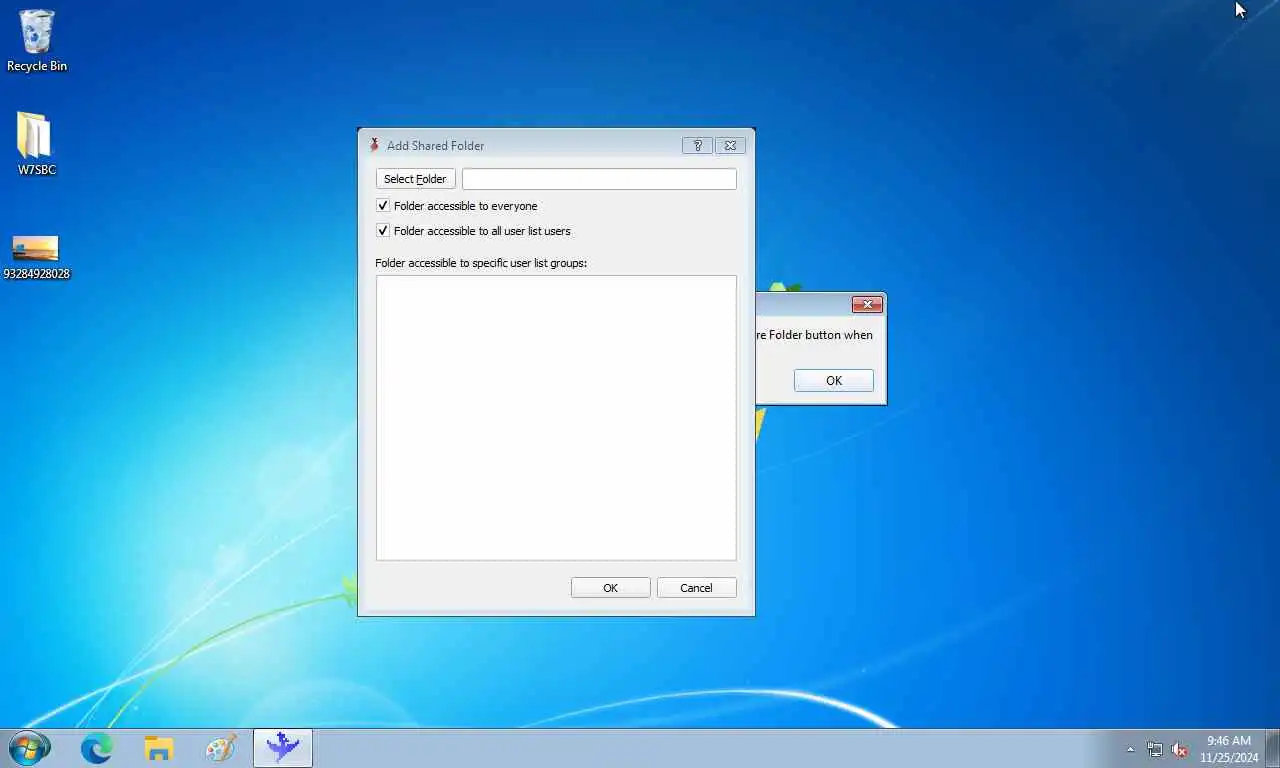The height and width of the screenshot is (768, 1280).
Task: Open the clock showing 9:46 AM
Action: coord(1229,749)
